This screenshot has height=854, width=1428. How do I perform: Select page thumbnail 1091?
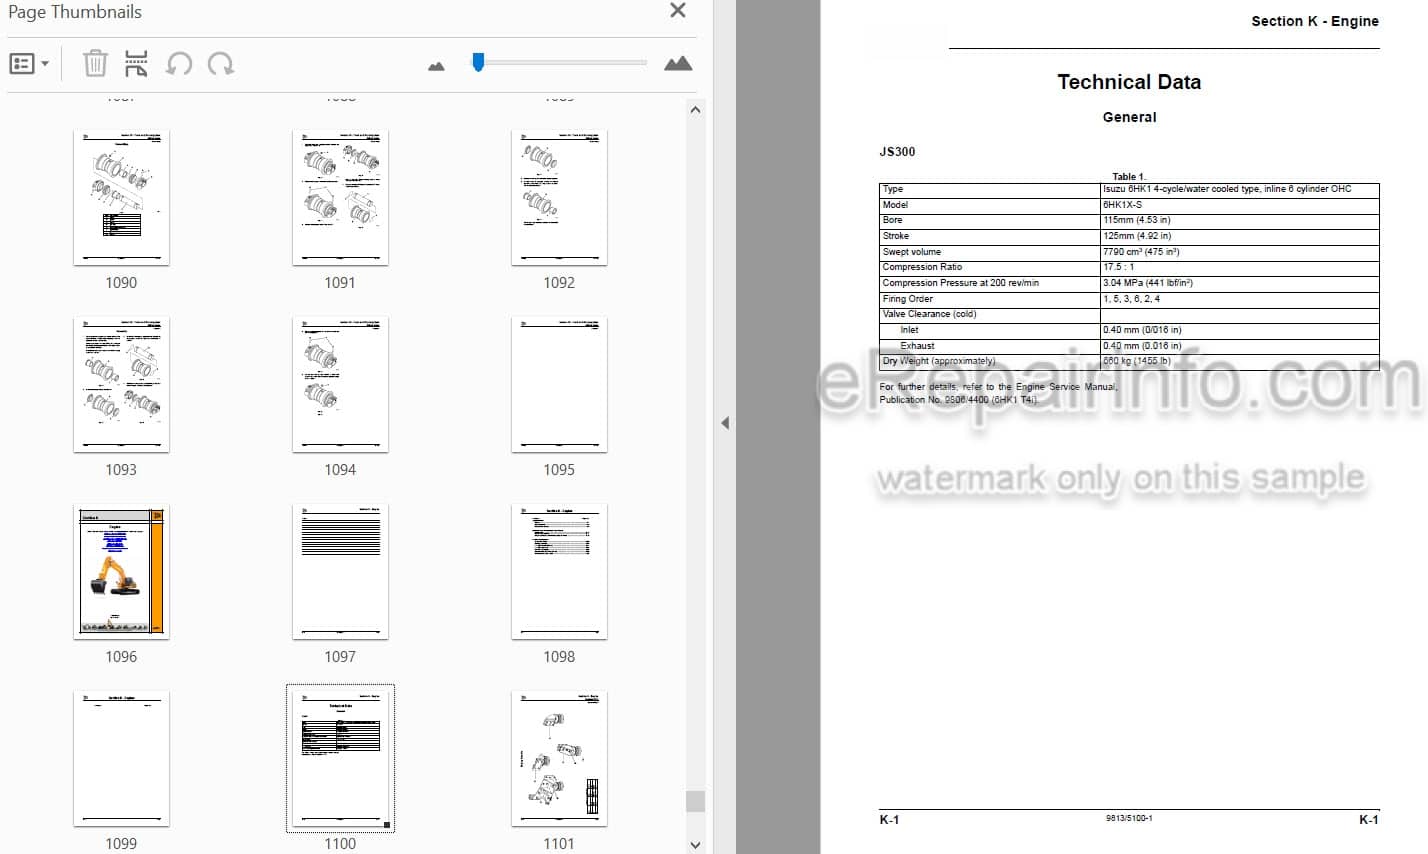pyautogui.click(x=340, y=198)
